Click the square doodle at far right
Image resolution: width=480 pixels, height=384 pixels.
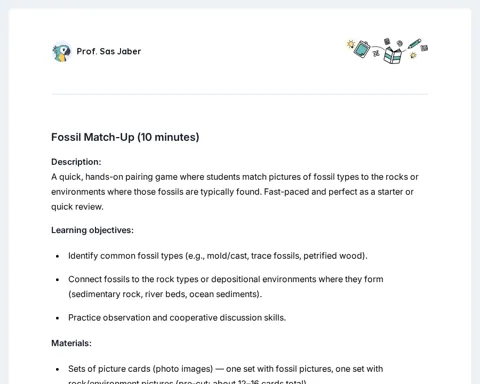pos(424,48)
